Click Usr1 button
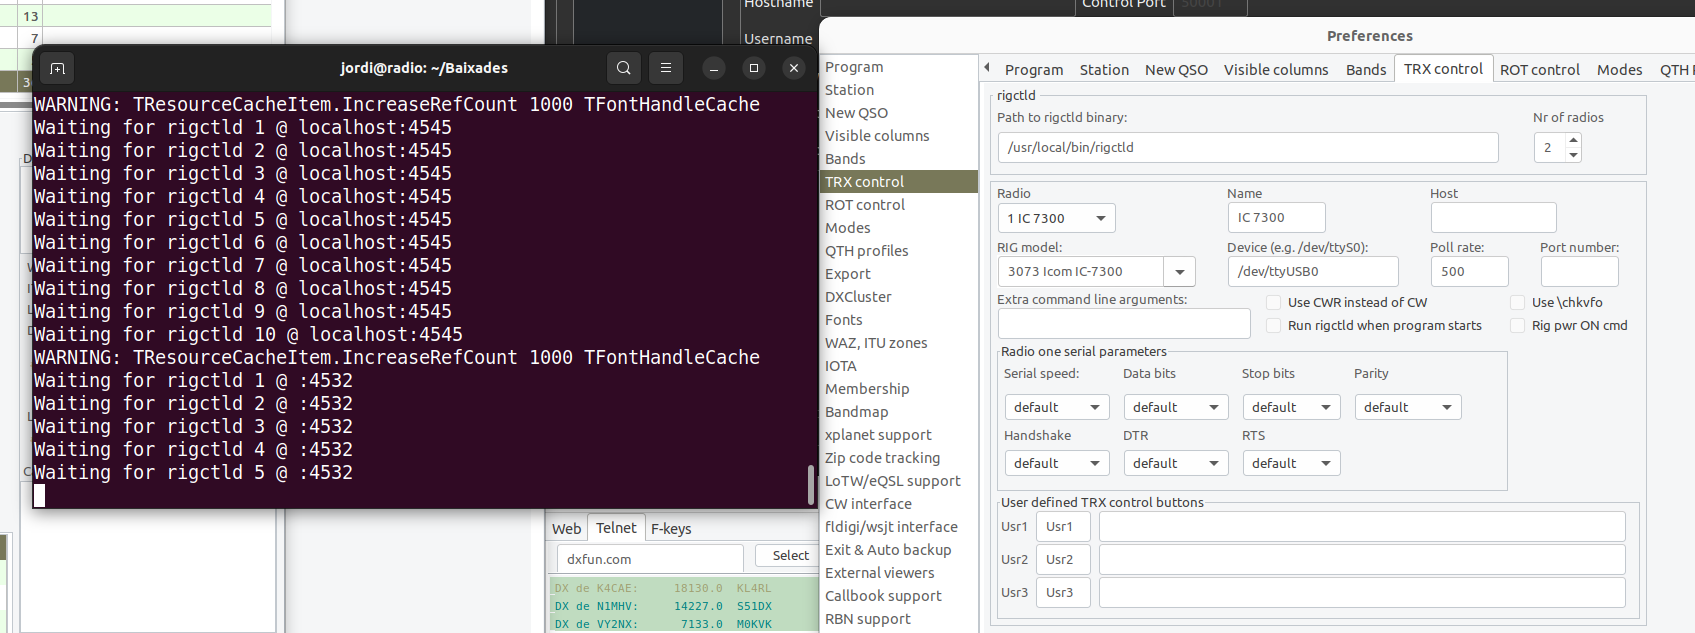1695x633 pixels. pyautogui.click(x=1062, y=527)
